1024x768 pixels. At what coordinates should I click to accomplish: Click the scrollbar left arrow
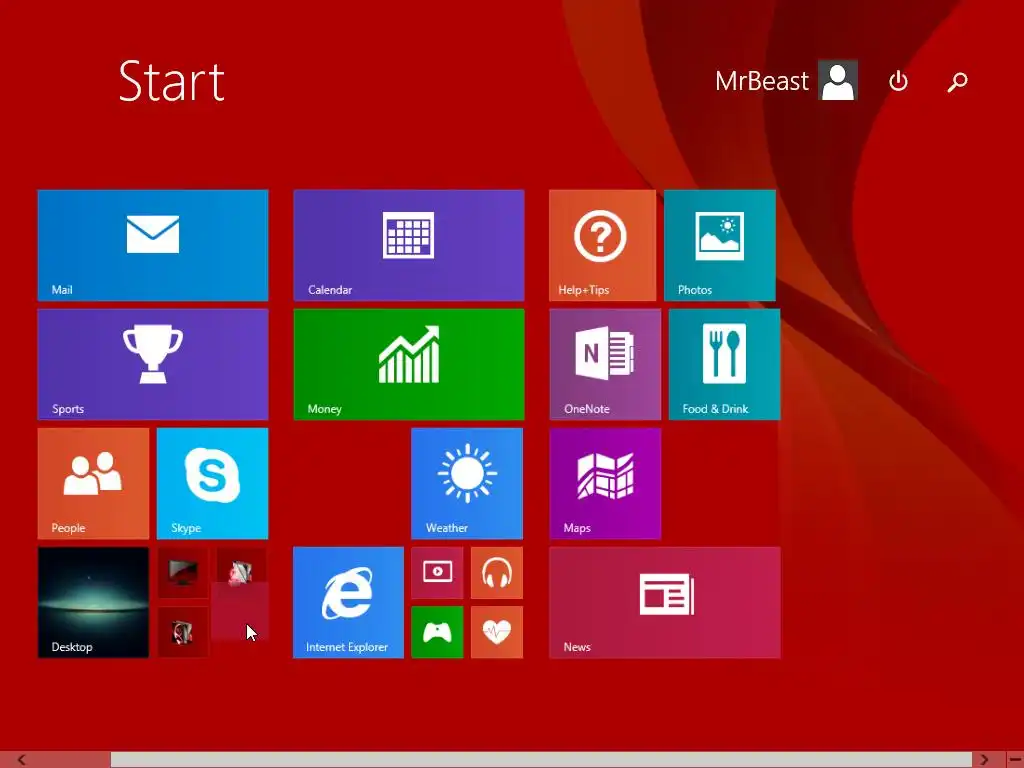(x=22, y=760)
